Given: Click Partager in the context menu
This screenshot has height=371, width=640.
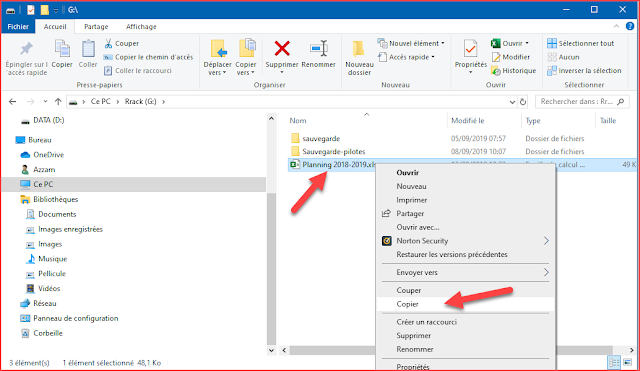Looking at the screenshot, I should (x=410, y=213).
